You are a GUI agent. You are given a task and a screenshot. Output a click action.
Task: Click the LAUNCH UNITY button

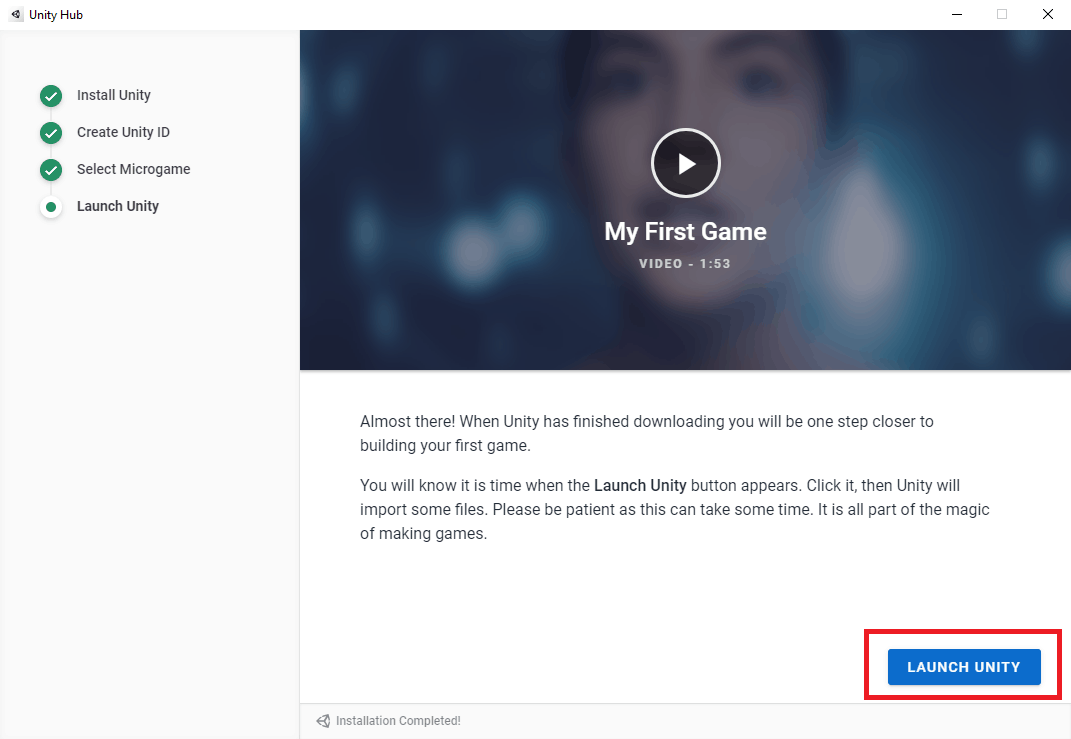(963, 666)
